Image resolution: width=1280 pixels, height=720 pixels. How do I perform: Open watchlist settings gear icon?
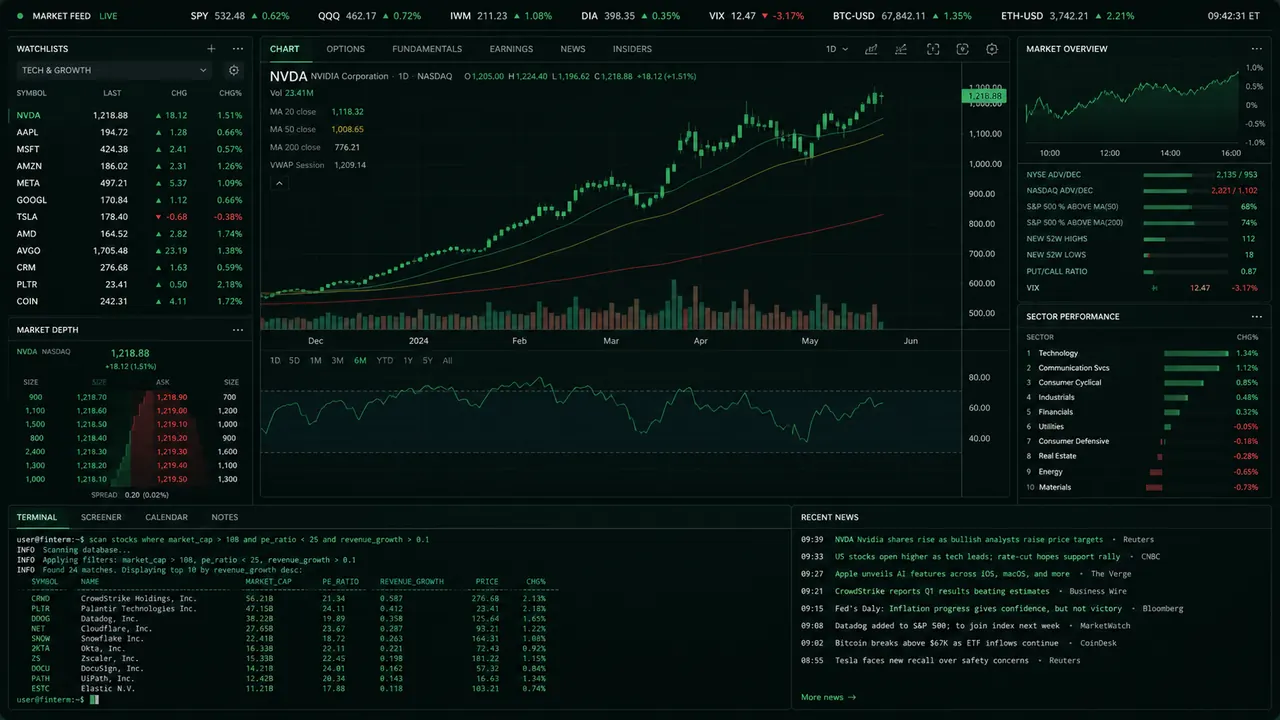coord(234,70)
